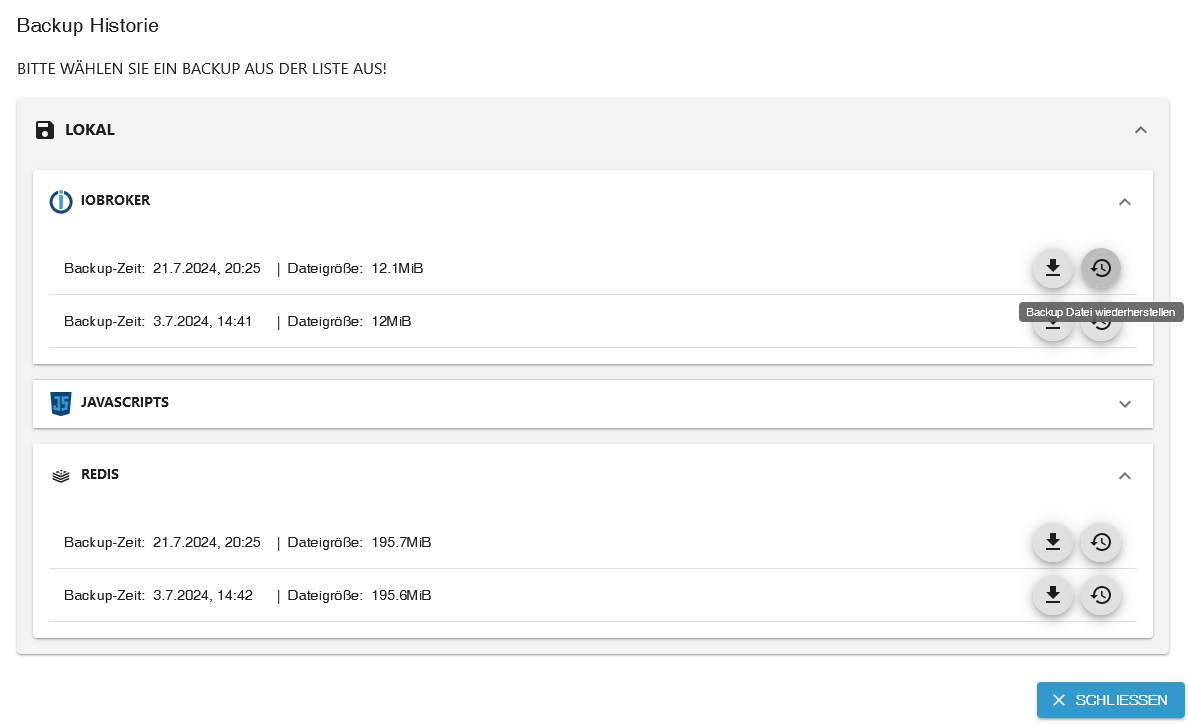The width and height of the screenshot is (1188, 724).
Task: Collapse the REDIS backup list
Action: [x=1125, y=476]
